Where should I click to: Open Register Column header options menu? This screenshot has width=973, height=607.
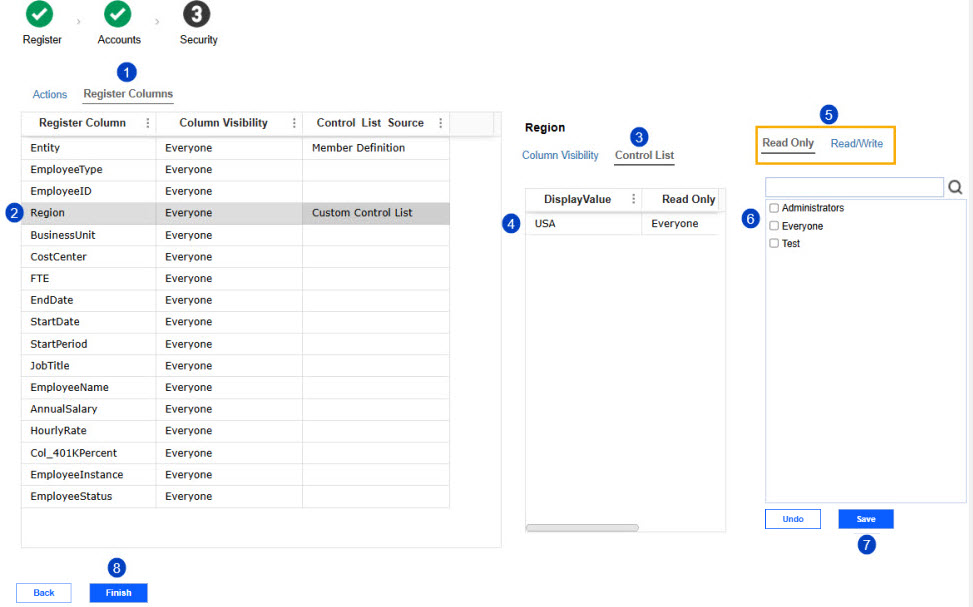tap(148, 123)
